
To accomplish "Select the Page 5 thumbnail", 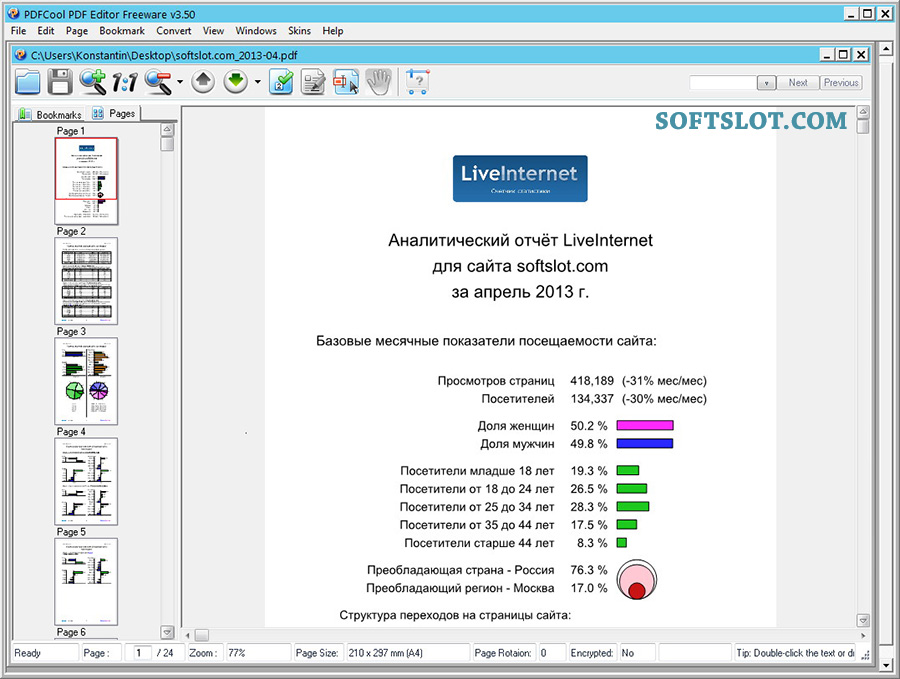I will pyautogui.click(x=86, y=581).
